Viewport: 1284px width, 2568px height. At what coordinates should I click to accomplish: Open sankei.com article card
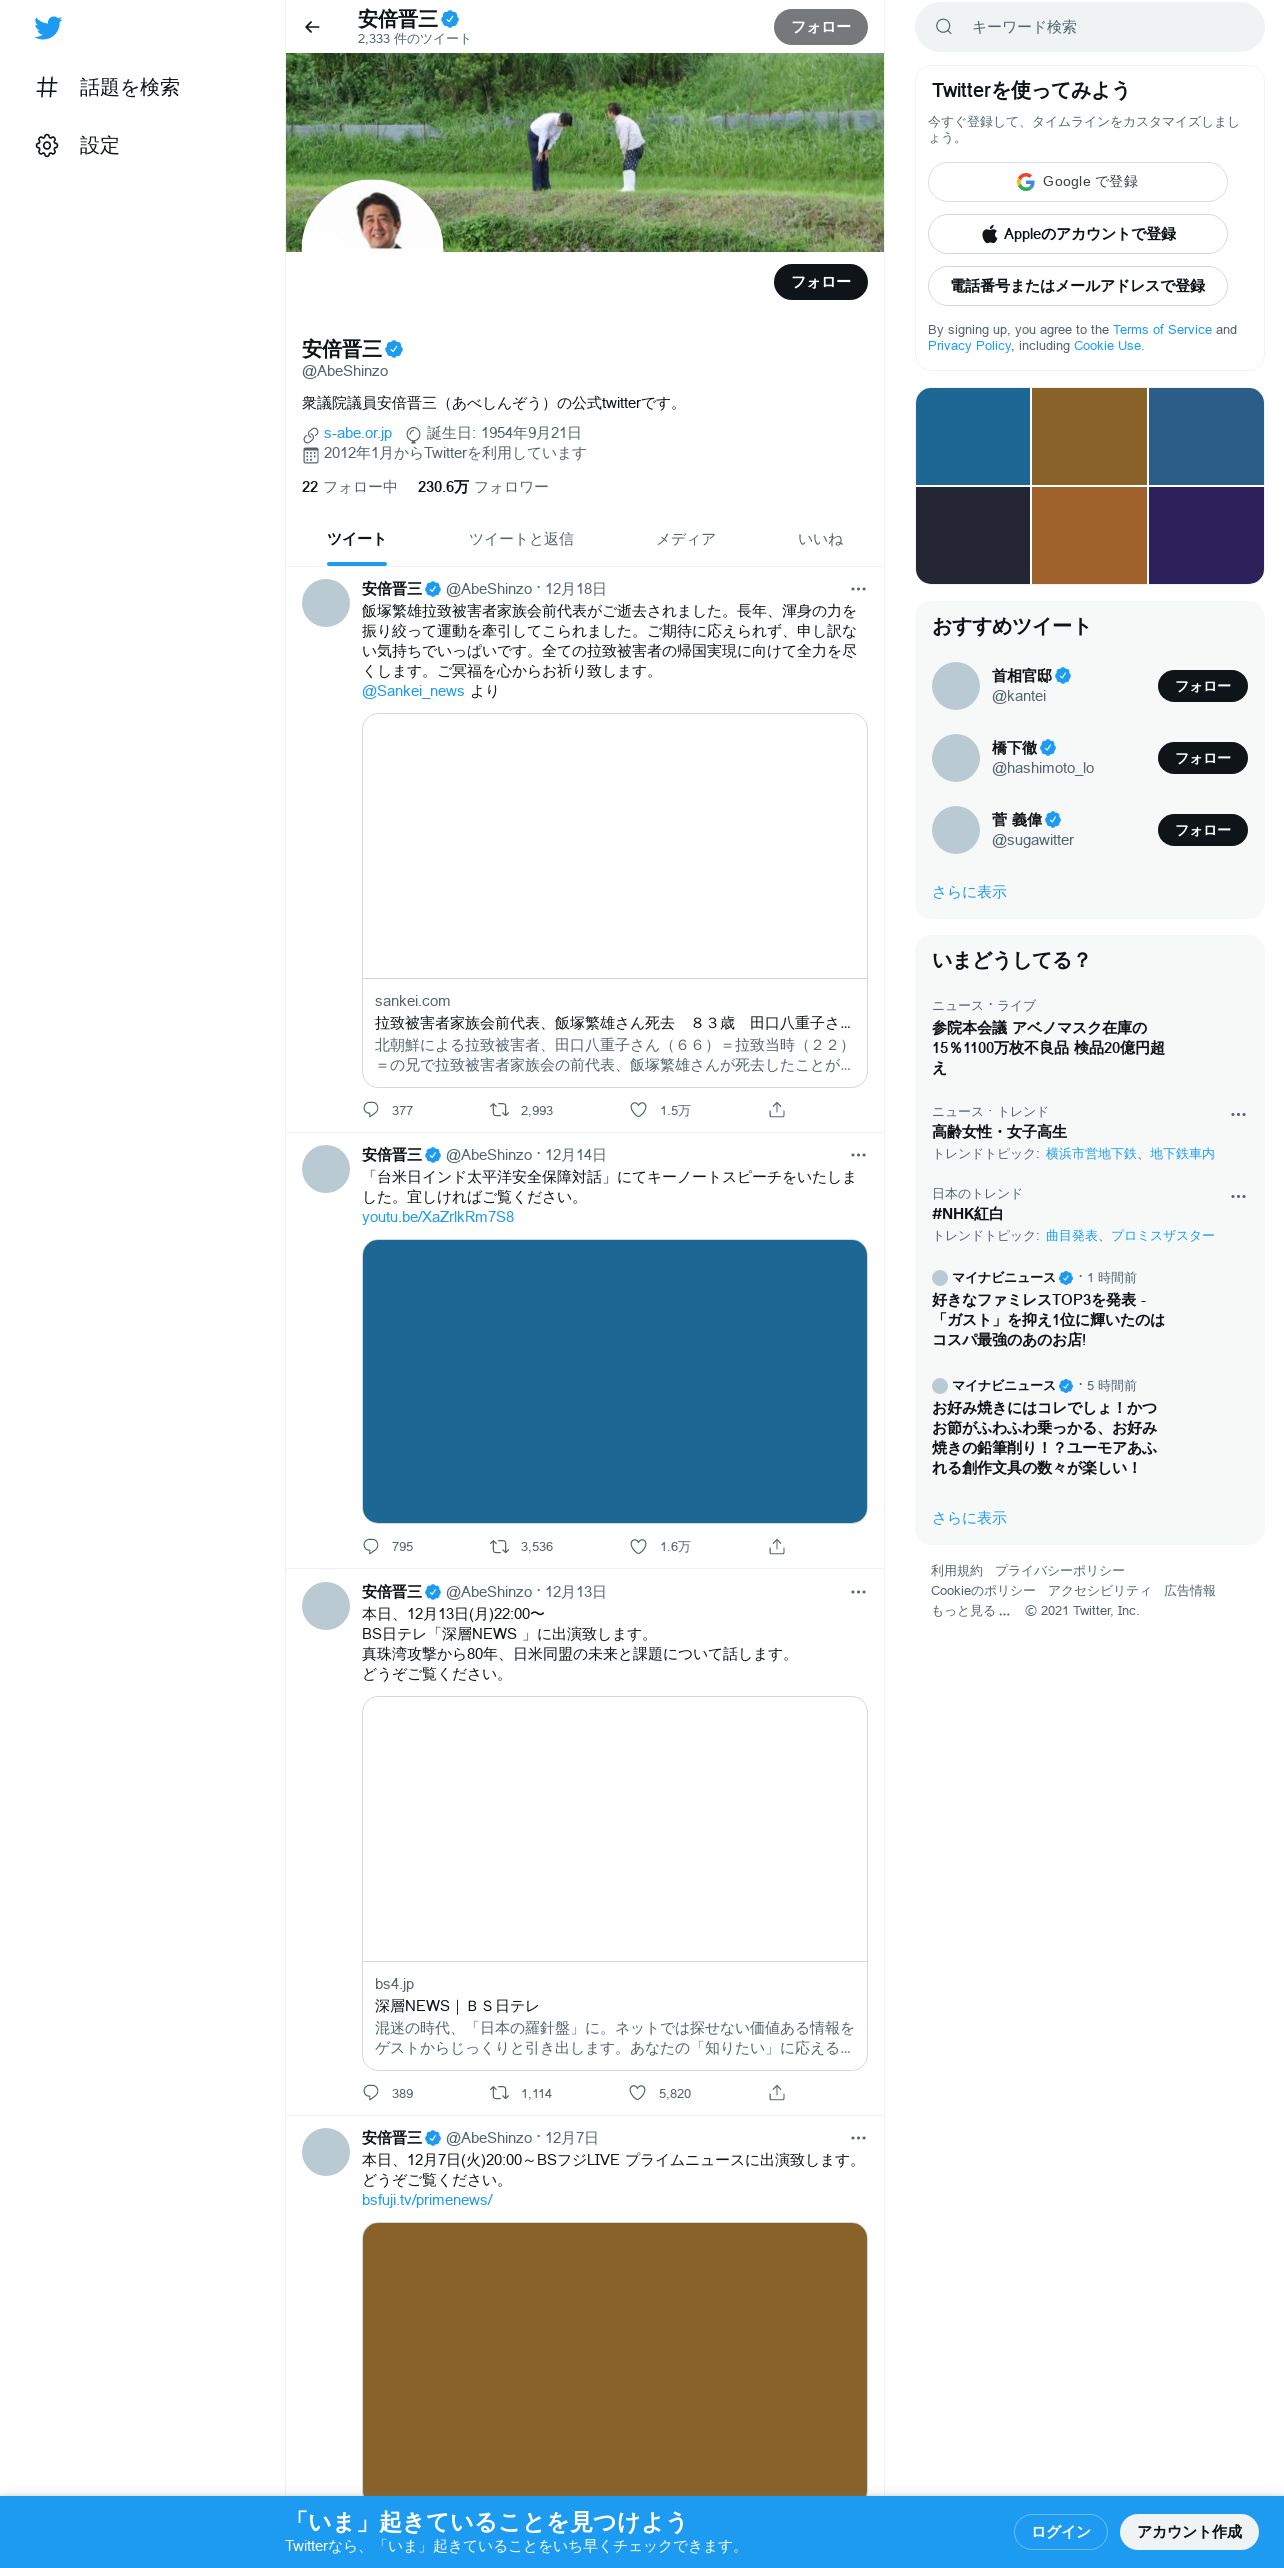tap(614, 900)
